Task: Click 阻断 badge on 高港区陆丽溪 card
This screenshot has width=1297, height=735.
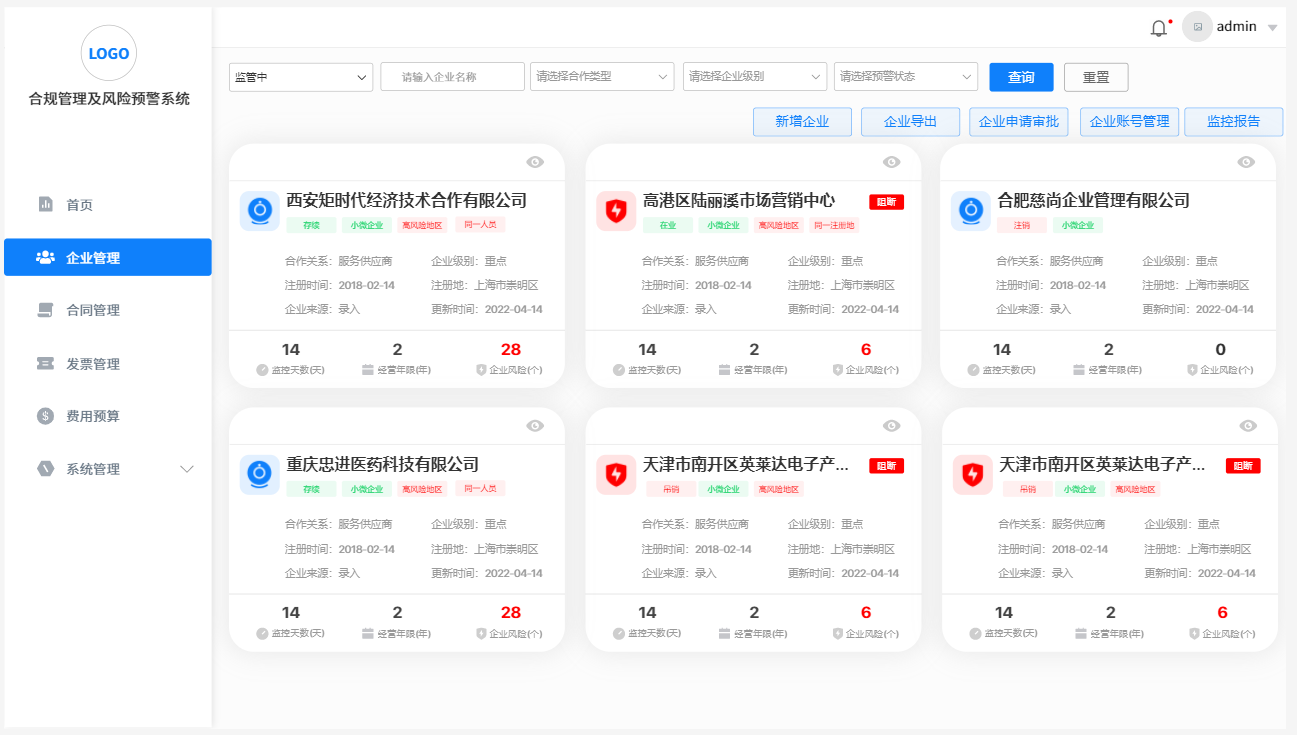Action: [886, 202]
